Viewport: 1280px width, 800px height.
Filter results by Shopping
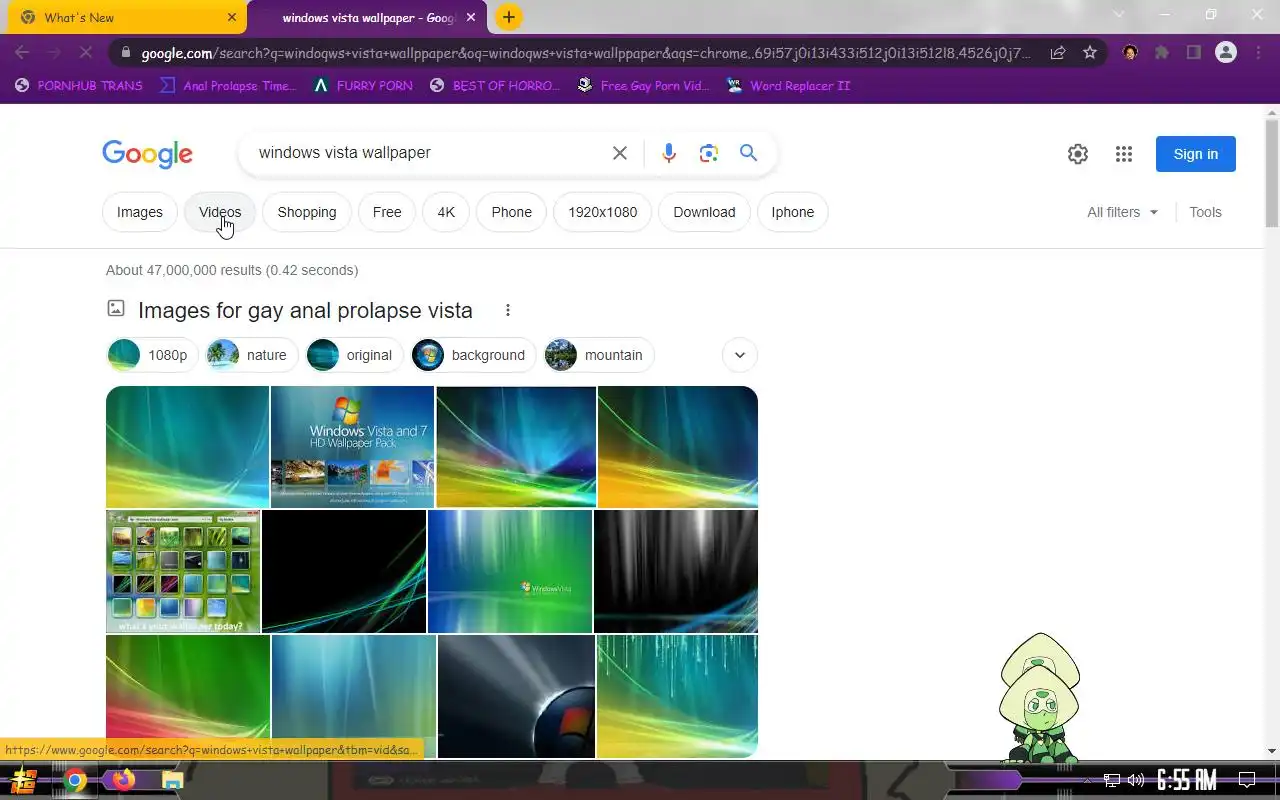point(307,212)
